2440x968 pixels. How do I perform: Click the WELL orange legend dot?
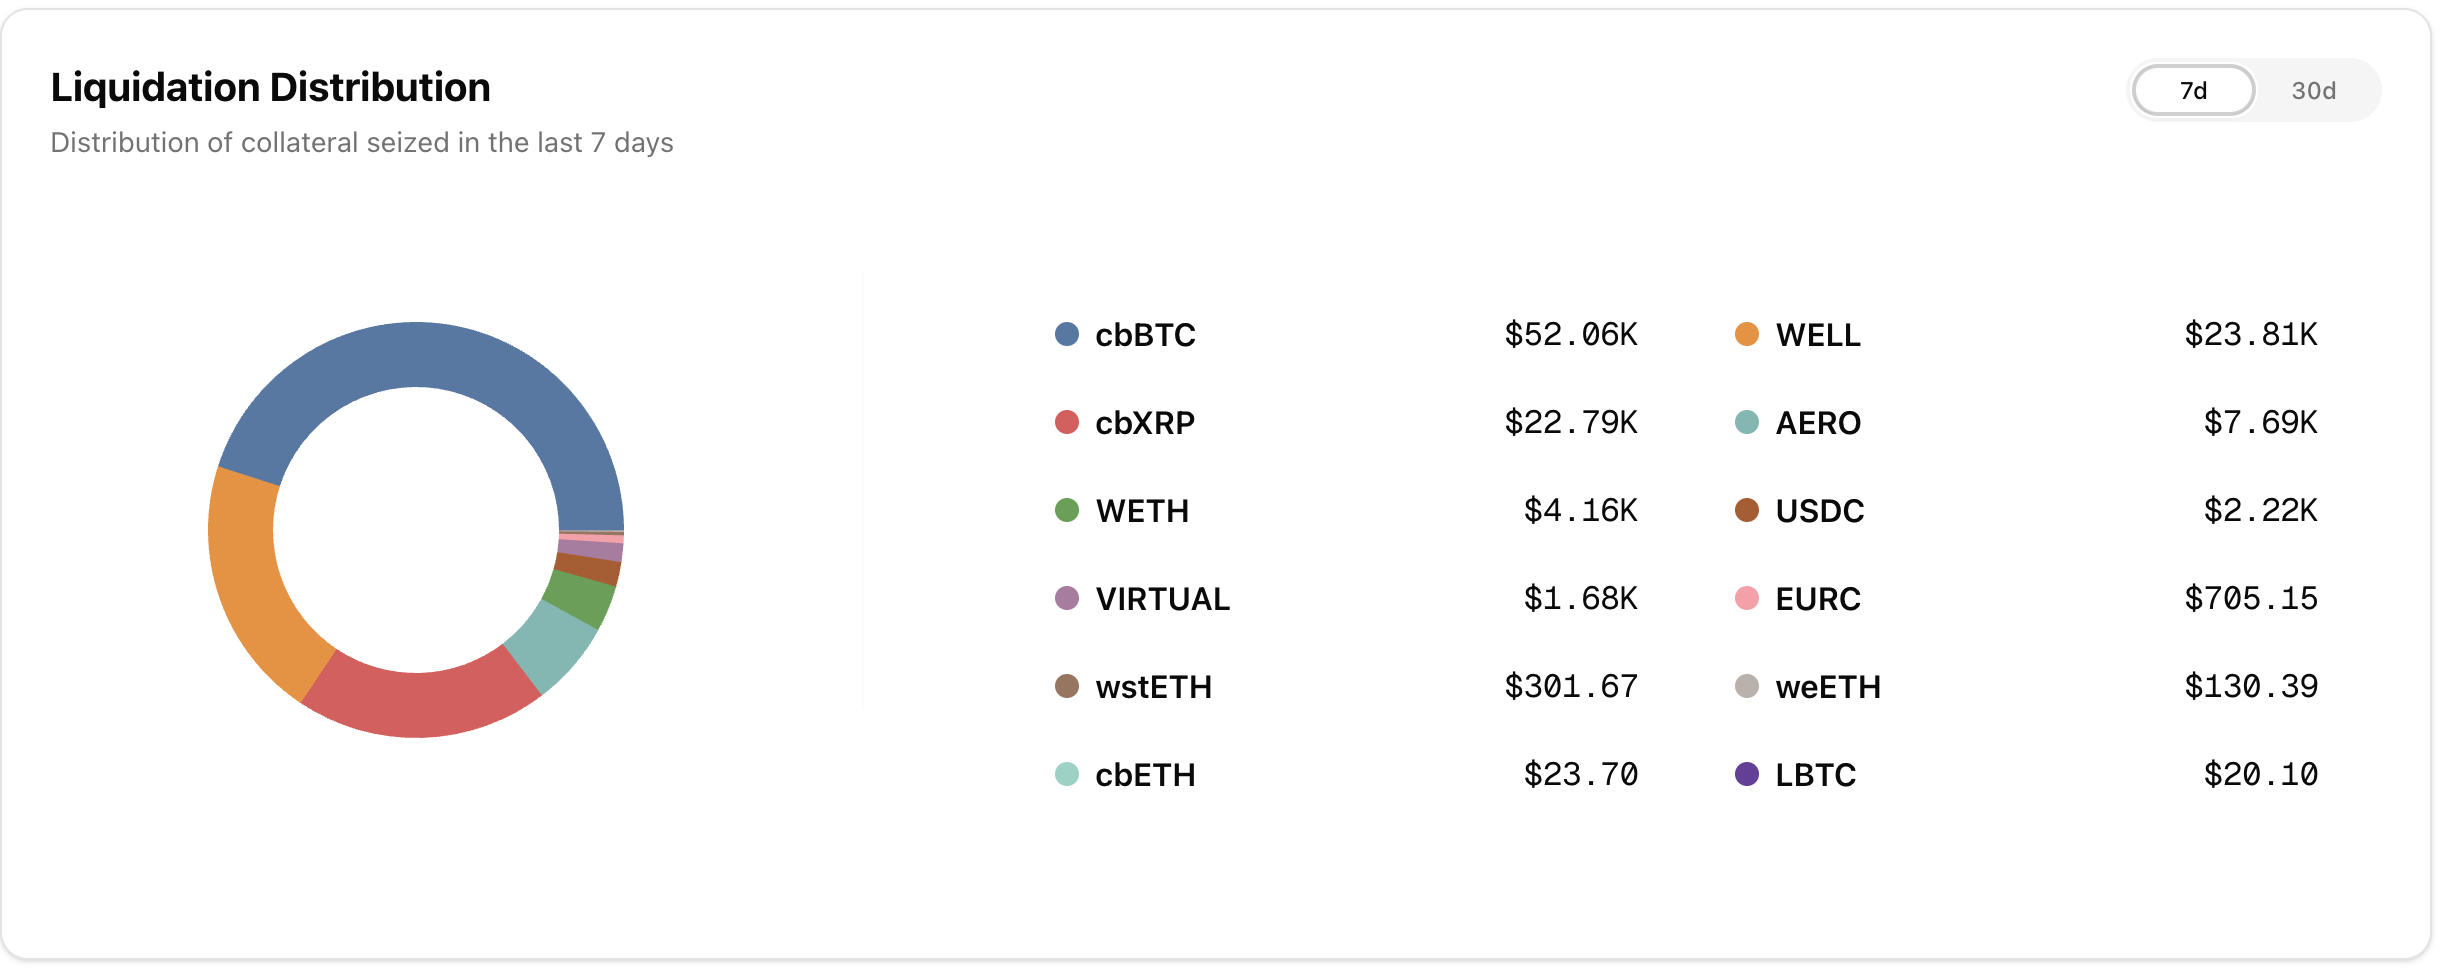coord(1747,334)
